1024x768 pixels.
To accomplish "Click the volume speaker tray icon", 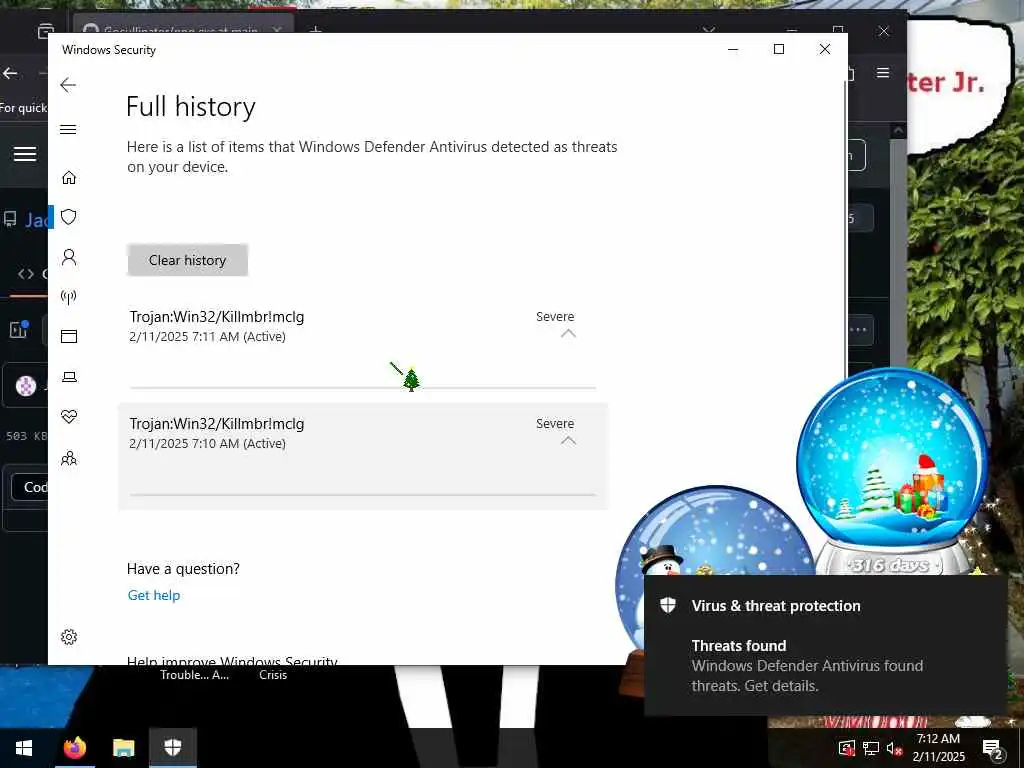I will [894, 748].
